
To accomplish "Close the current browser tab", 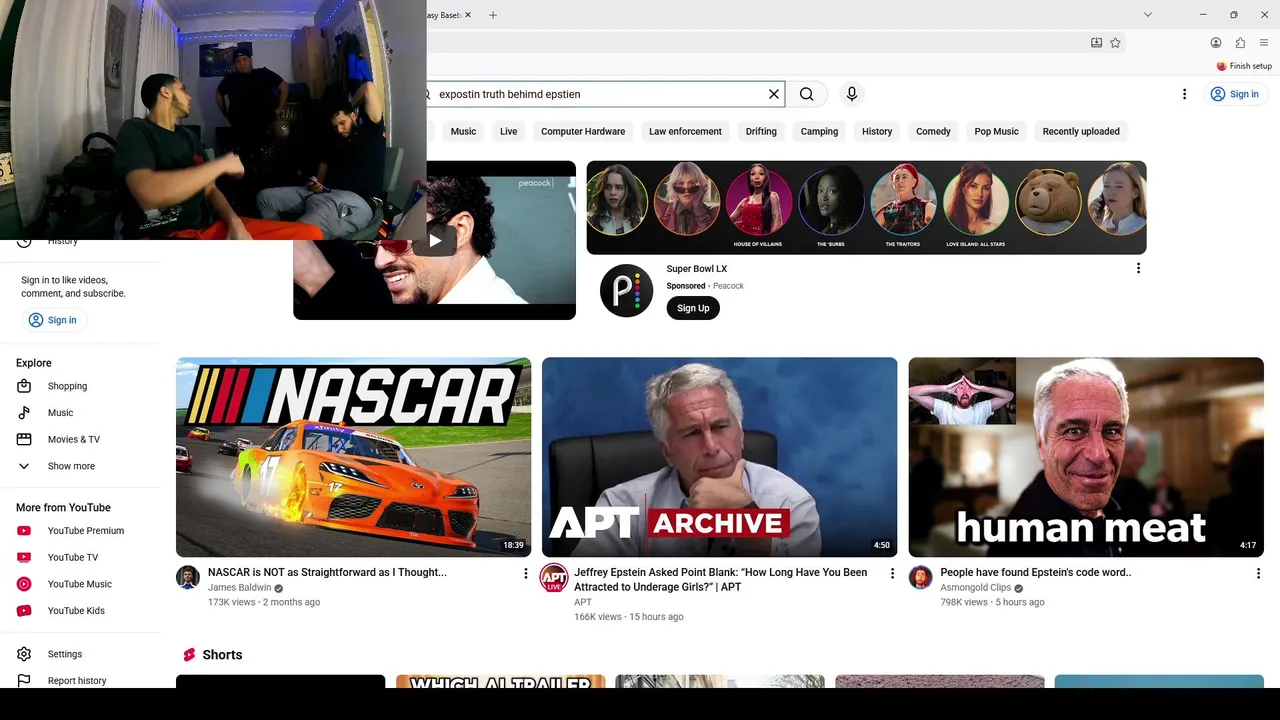I will click(467, 15).
